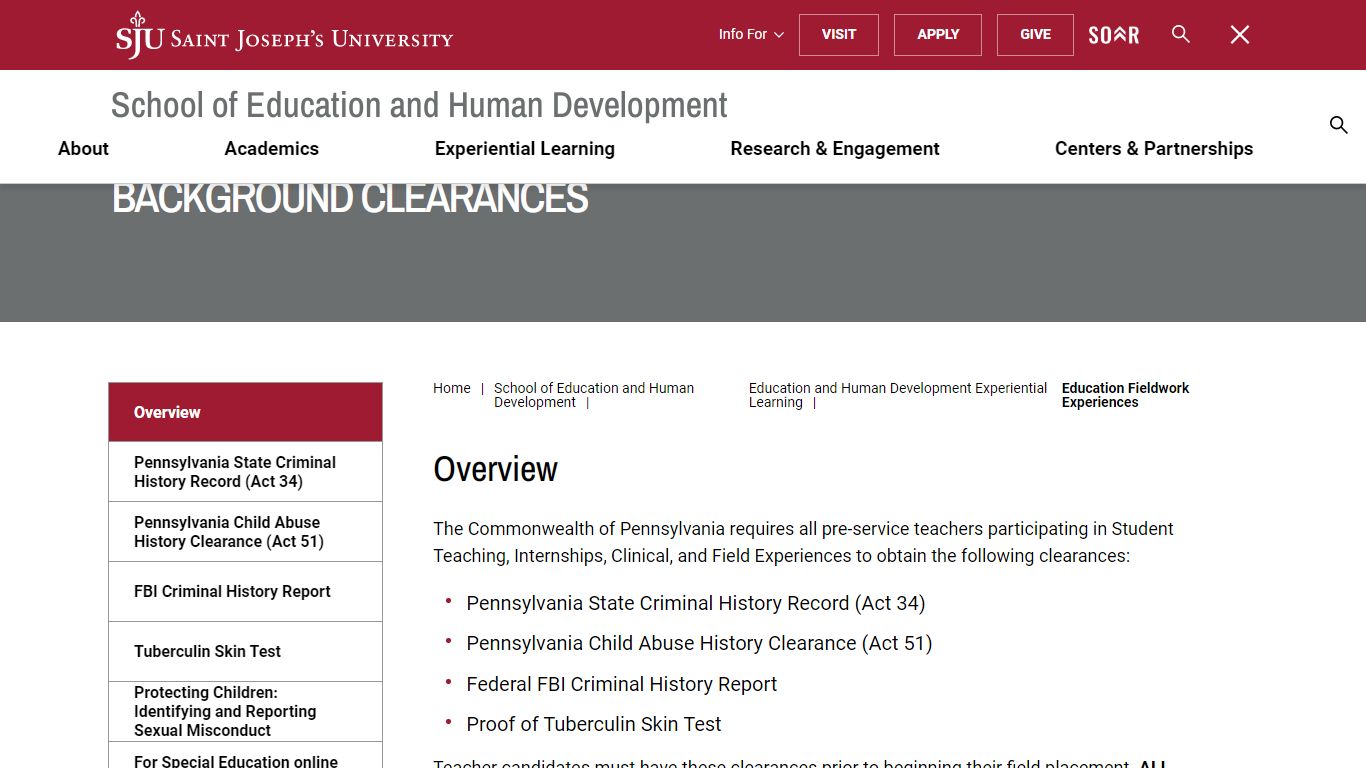Click the GIVE button
This screenshot has width=1366, height=768.
point(1035,35)
